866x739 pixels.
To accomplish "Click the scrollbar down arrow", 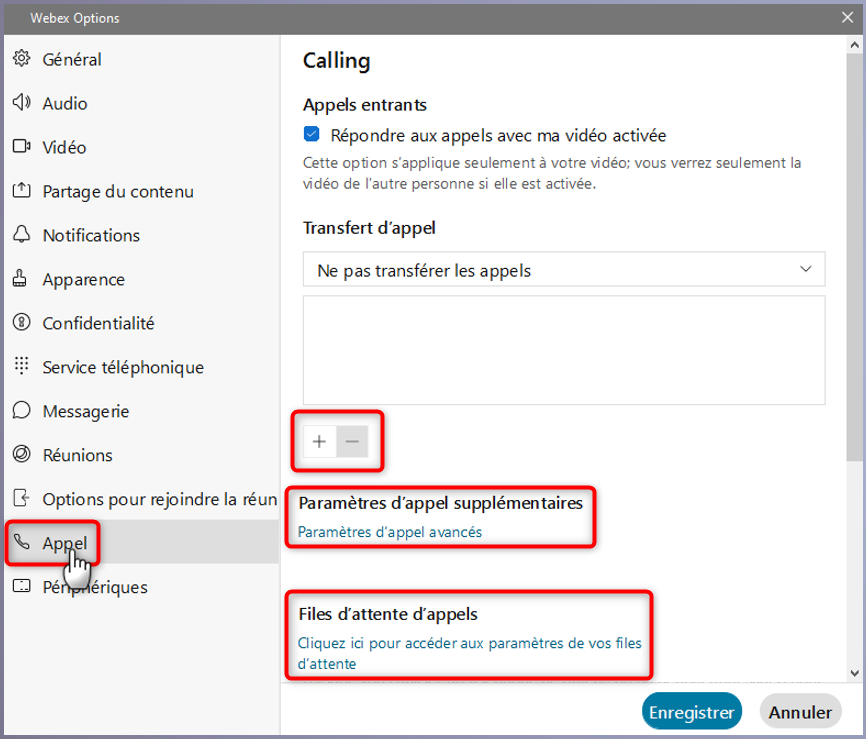I will pos(852,673).
